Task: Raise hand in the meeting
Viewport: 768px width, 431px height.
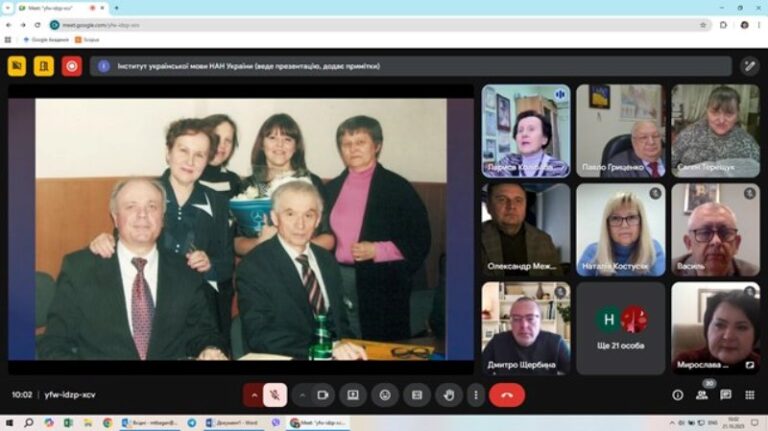Action: point(449,395)
